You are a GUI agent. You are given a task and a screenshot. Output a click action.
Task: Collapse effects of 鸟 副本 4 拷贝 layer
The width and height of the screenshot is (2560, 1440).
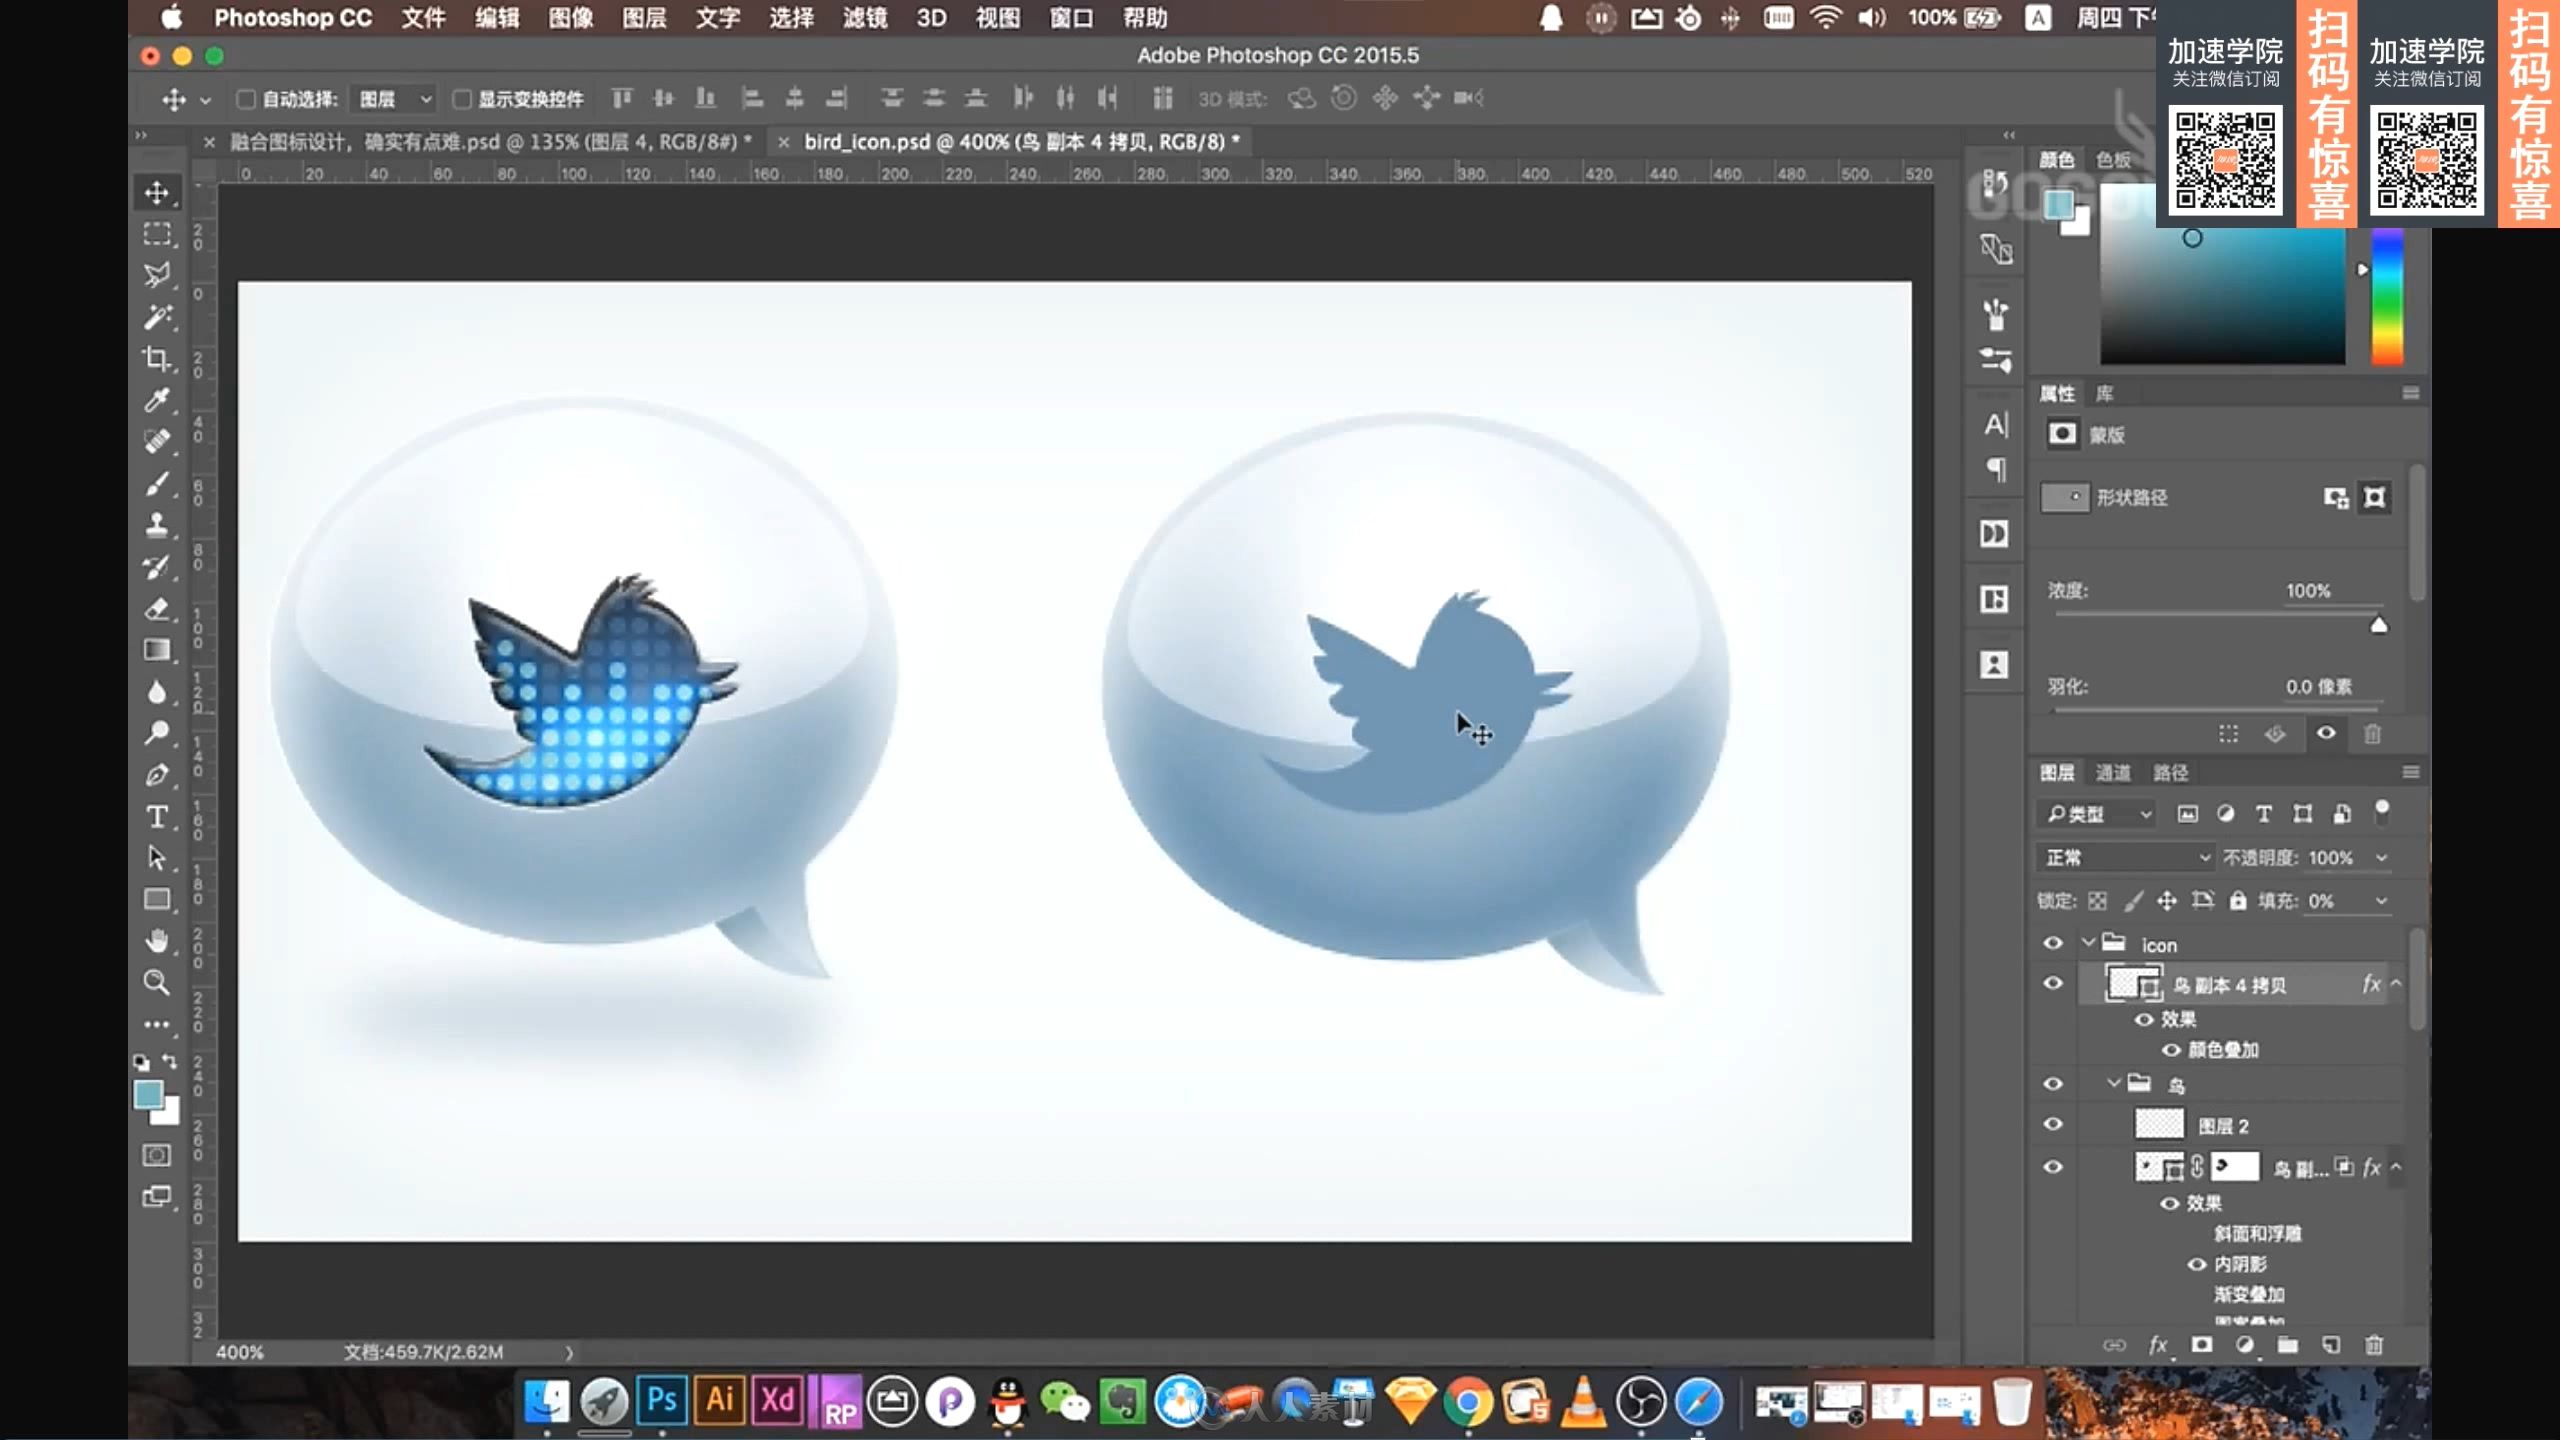point(2396,984)
